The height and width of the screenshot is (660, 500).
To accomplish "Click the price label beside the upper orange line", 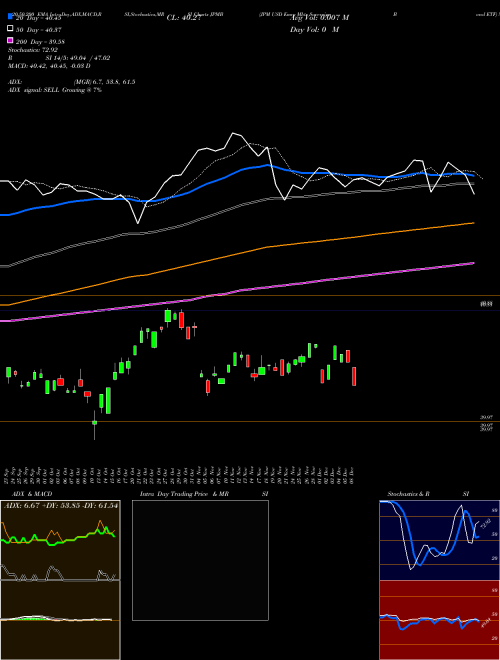I will coord(487,303).
